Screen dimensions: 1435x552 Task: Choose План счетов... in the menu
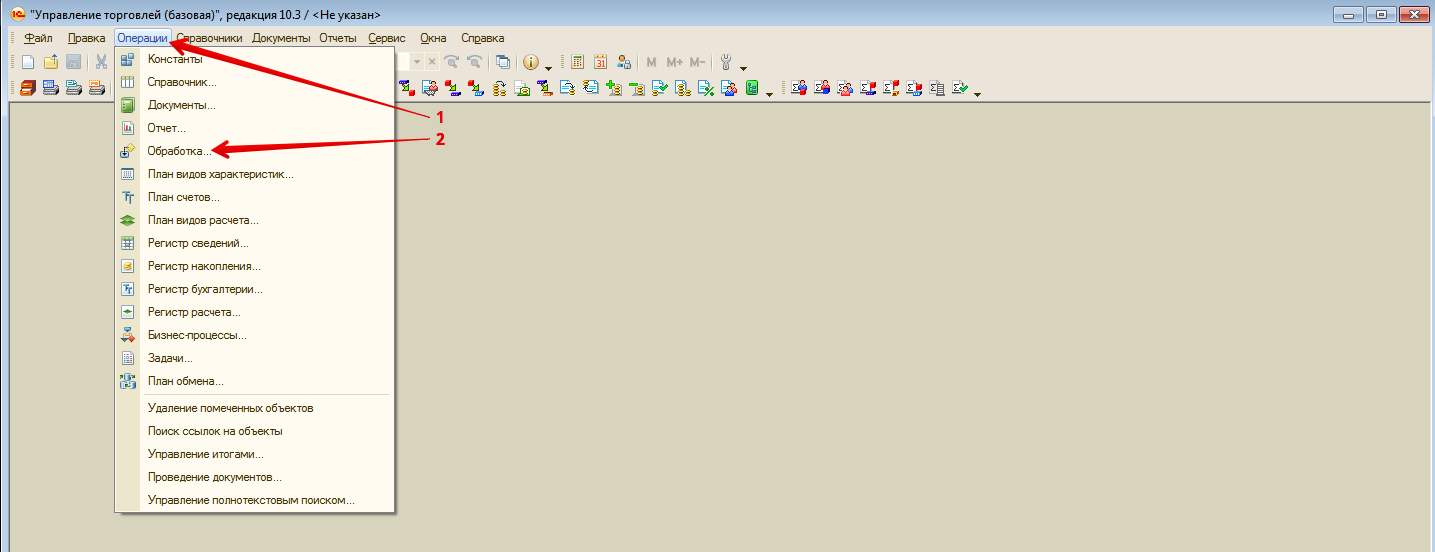pyautogui.click(x=183, y=197)
